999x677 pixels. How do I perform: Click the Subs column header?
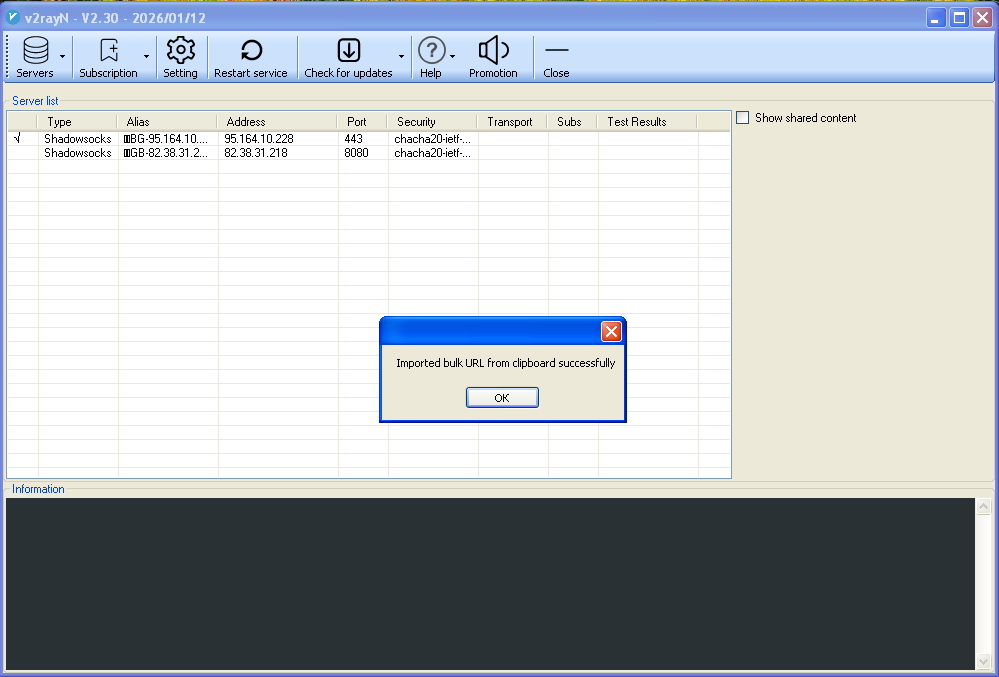[x=572, y=122]
